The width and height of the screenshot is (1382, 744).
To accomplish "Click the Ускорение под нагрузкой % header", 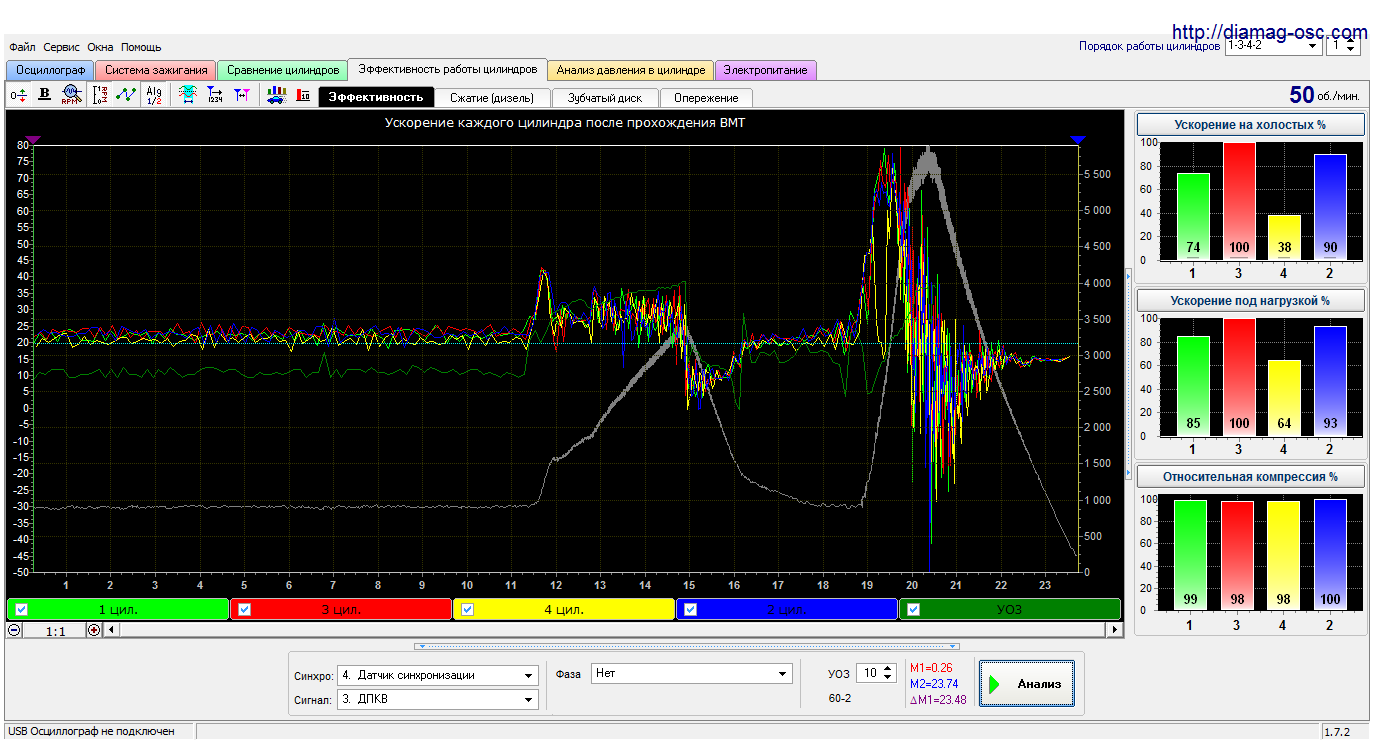I will pos(1250,300).
